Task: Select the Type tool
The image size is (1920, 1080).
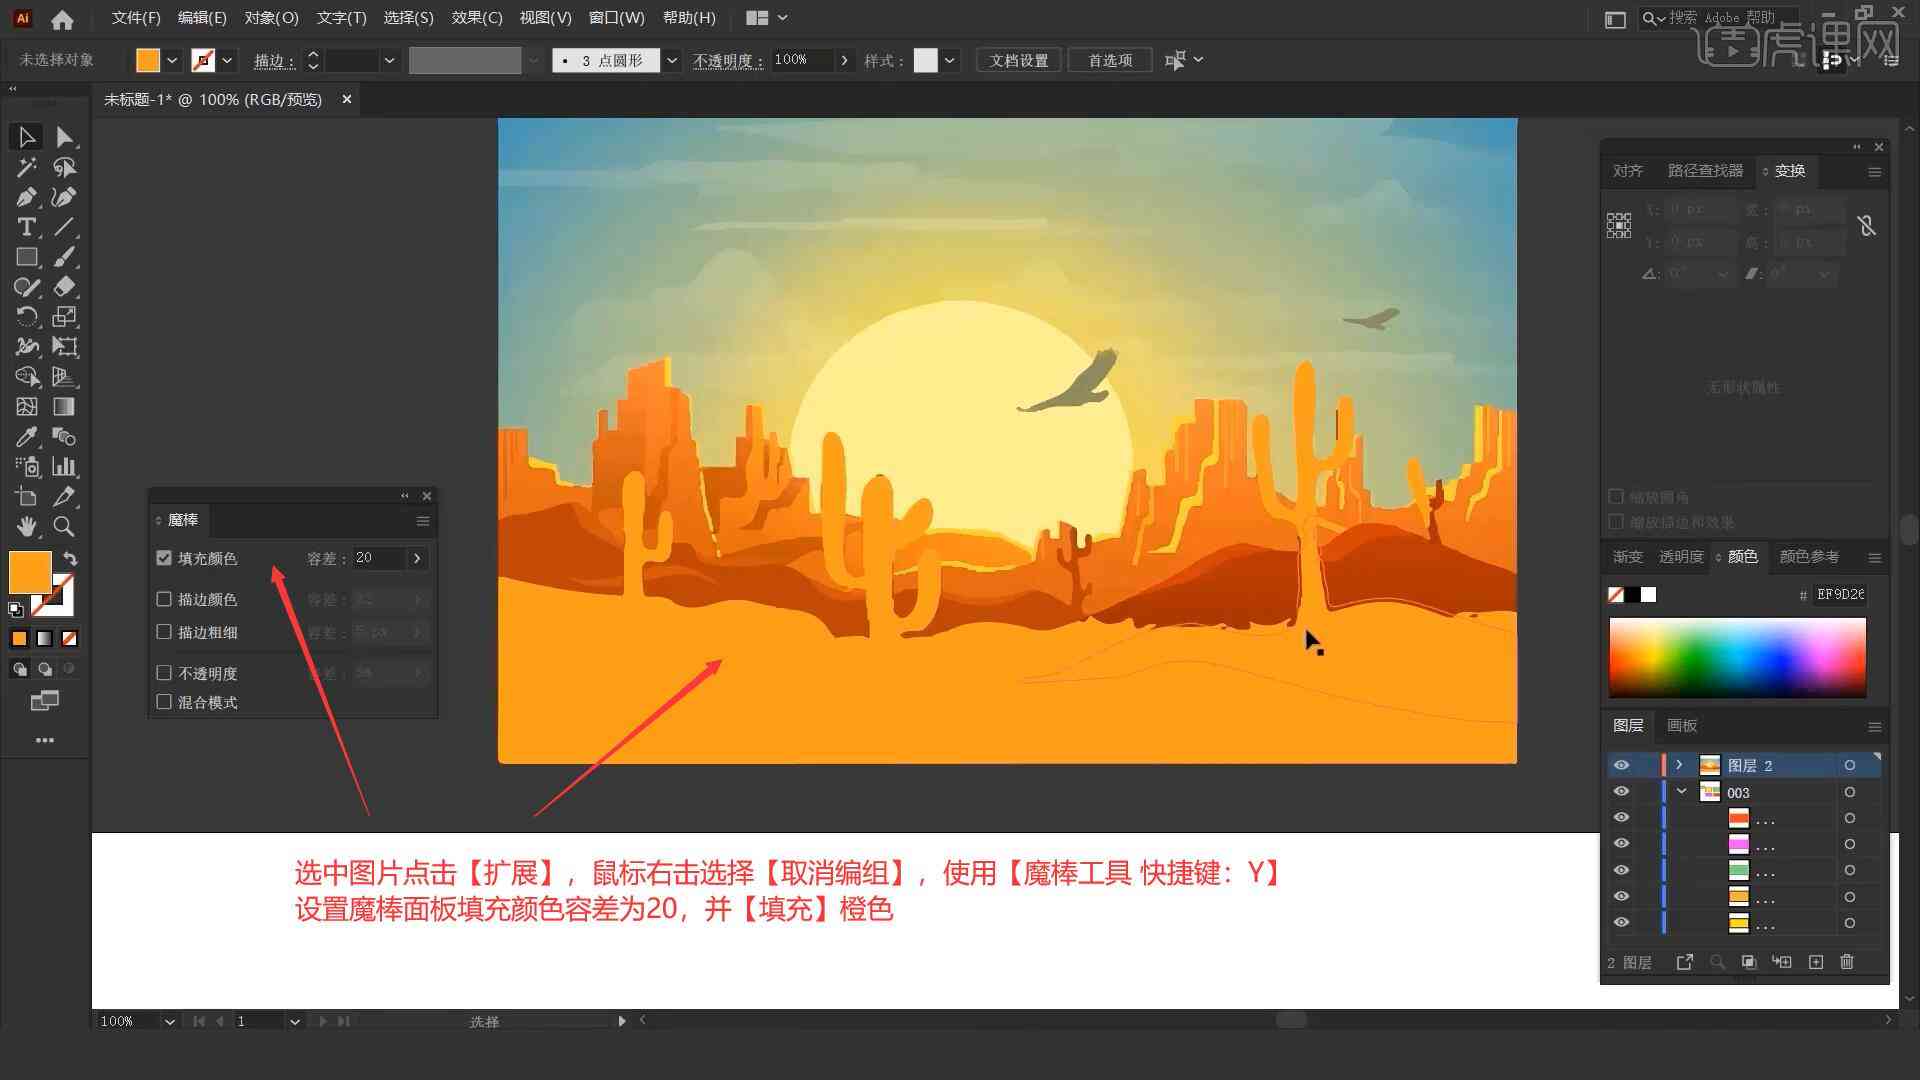Action: point(24,227)
